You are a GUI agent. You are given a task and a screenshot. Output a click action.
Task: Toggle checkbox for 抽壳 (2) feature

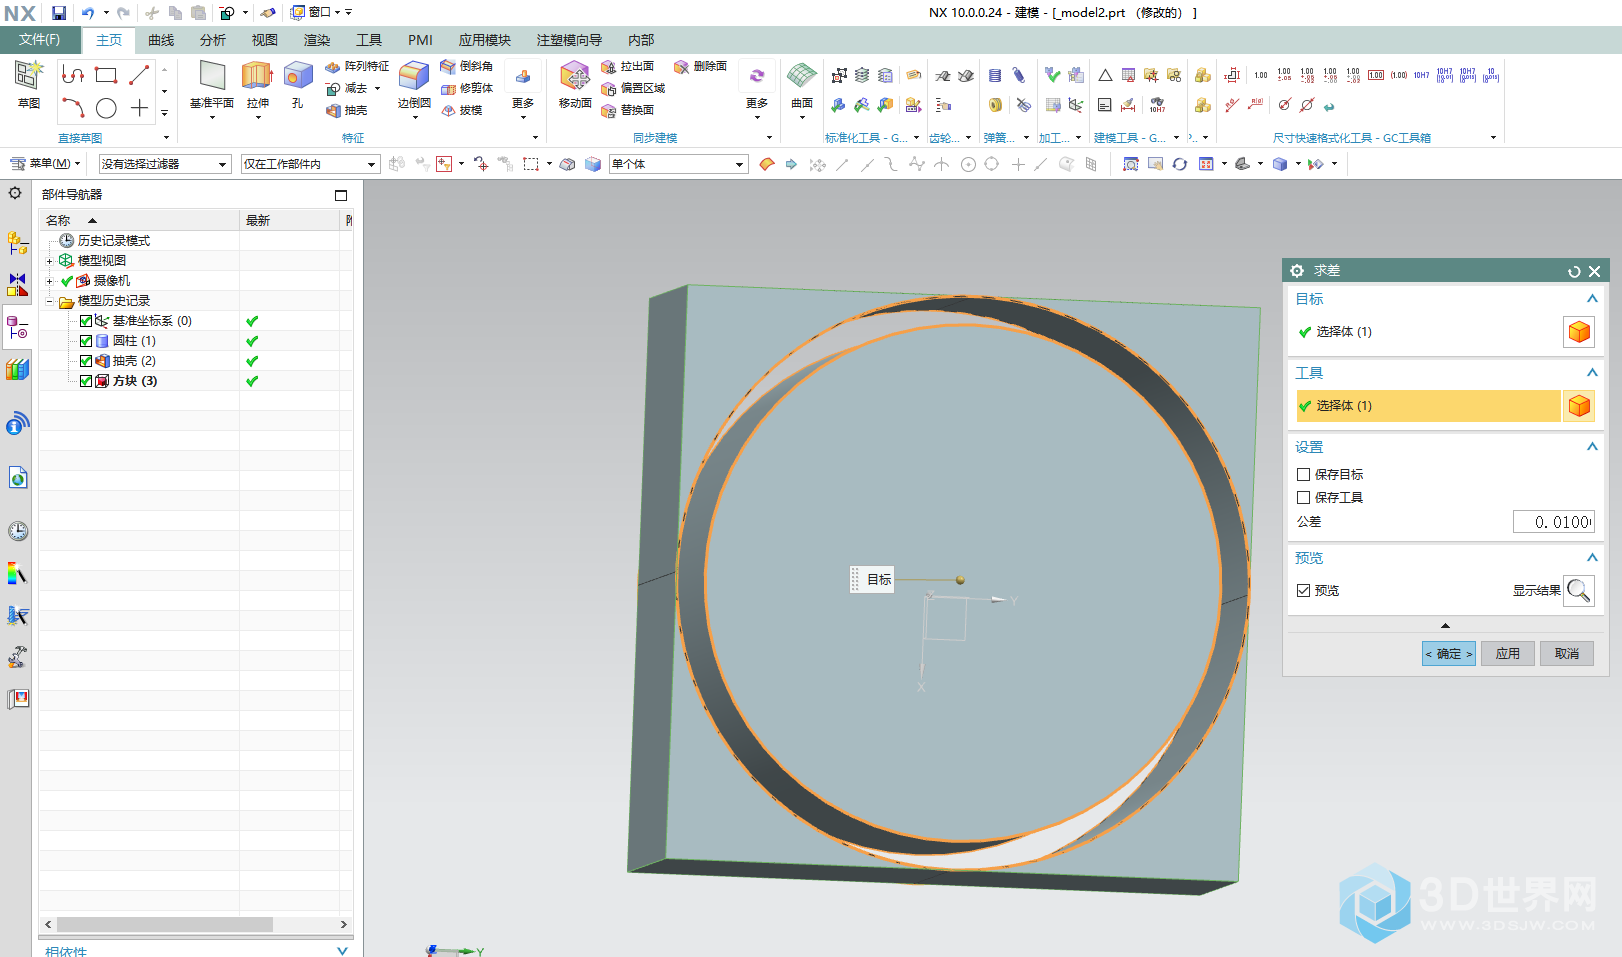tap(86, 361)
